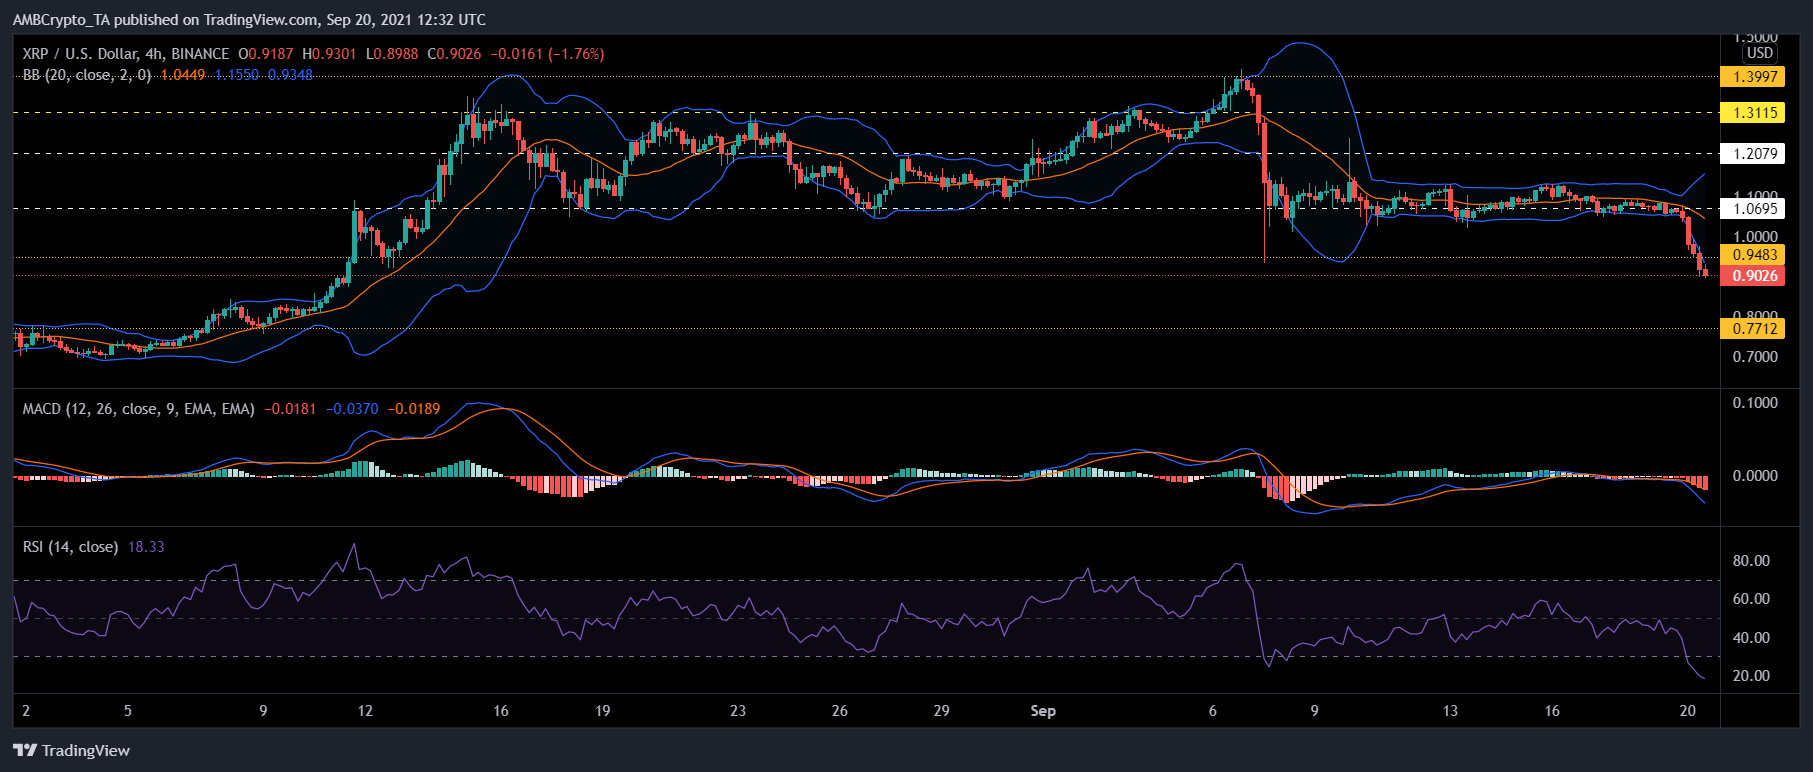Screen dimensions: 1813x772
Task: Click the 1.2079 price level label
Action: [x=1752, y=154]
